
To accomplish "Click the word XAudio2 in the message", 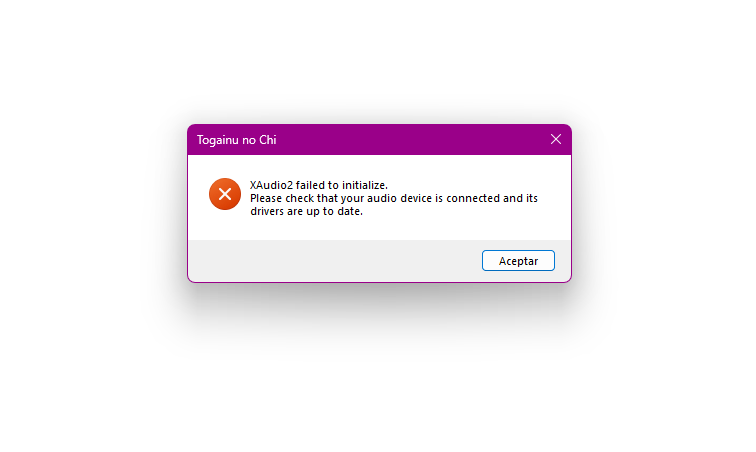I will pos(271,185).
